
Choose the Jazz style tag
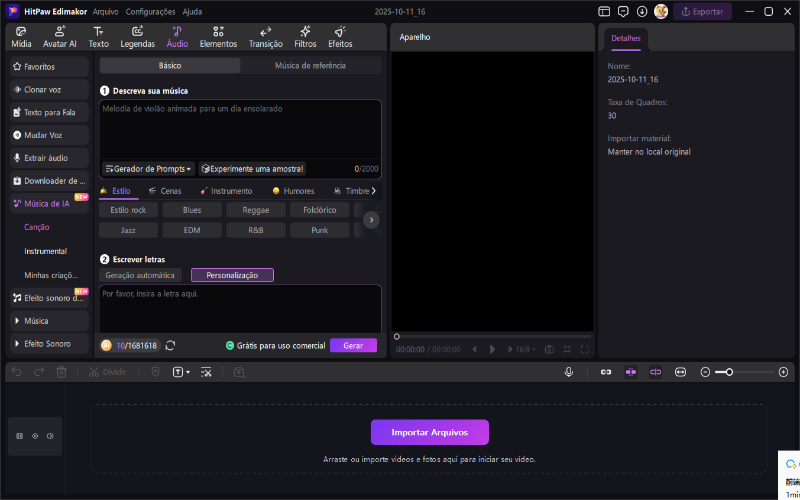click(128, 230)
